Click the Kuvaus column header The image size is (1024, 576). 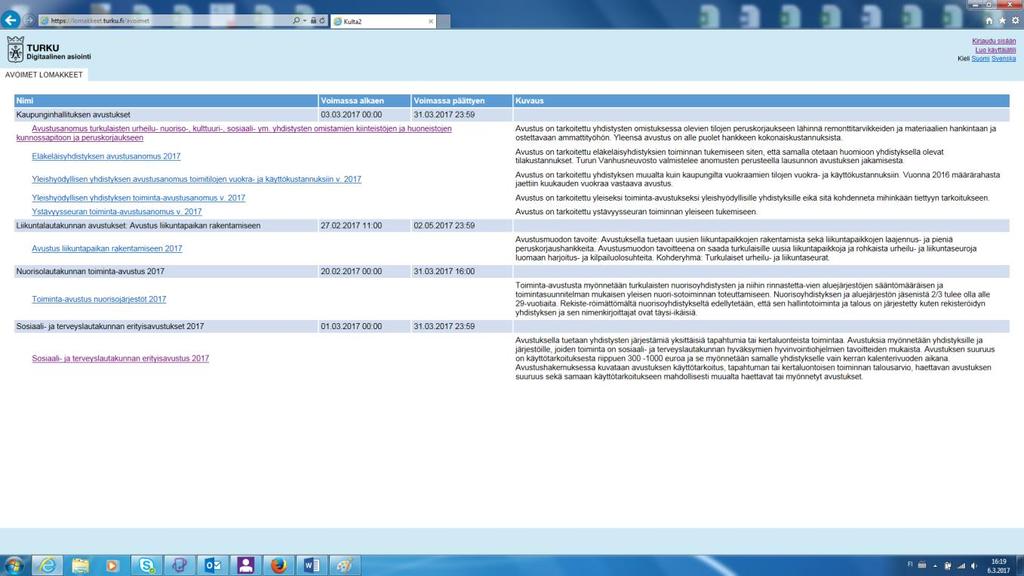pyautogui.click(x=761, y=101)
